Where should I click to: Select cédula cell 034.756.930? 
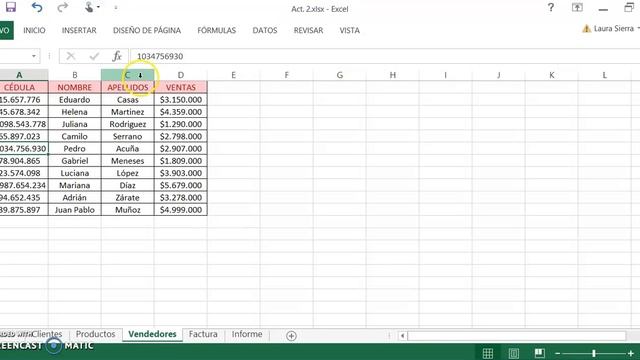point(24,149)
